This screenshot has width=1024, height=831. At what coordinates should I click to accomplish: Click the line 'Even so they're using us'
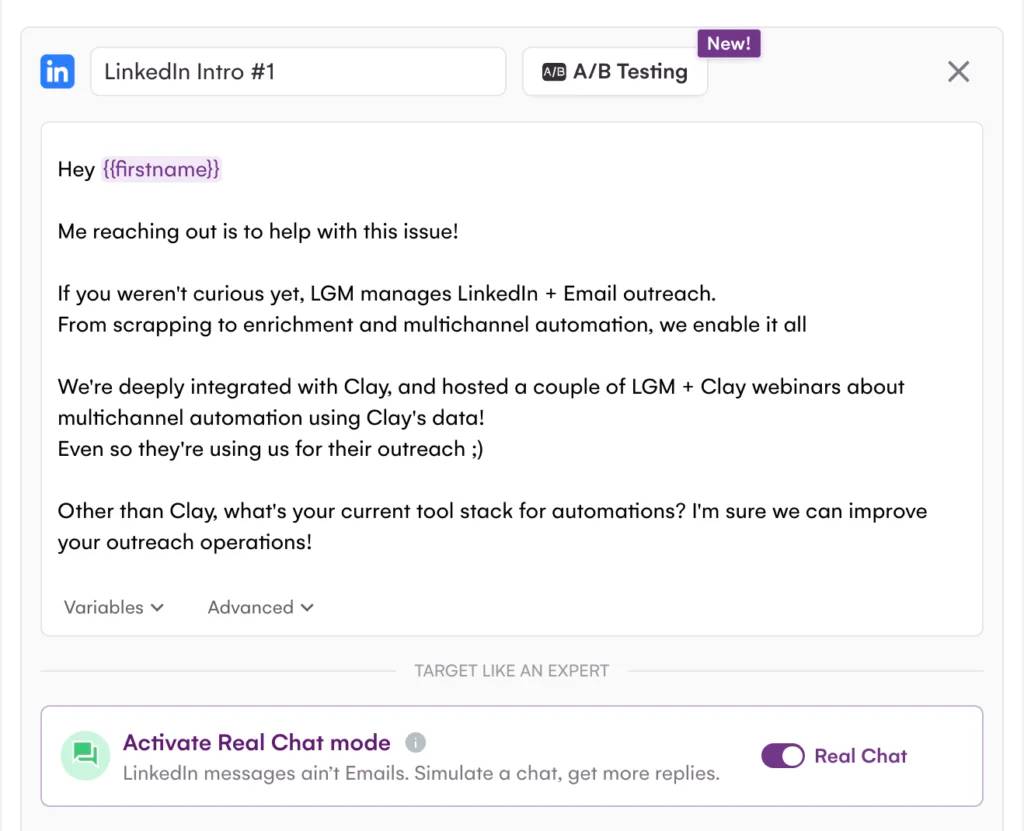[270, 449]
